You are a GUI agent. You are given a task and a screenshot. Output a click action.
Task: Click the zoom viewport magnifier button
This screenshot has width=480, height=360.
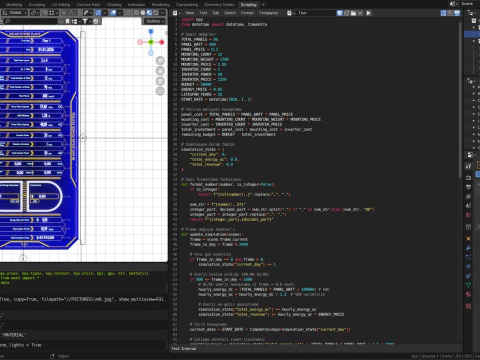tap(160, 60)
